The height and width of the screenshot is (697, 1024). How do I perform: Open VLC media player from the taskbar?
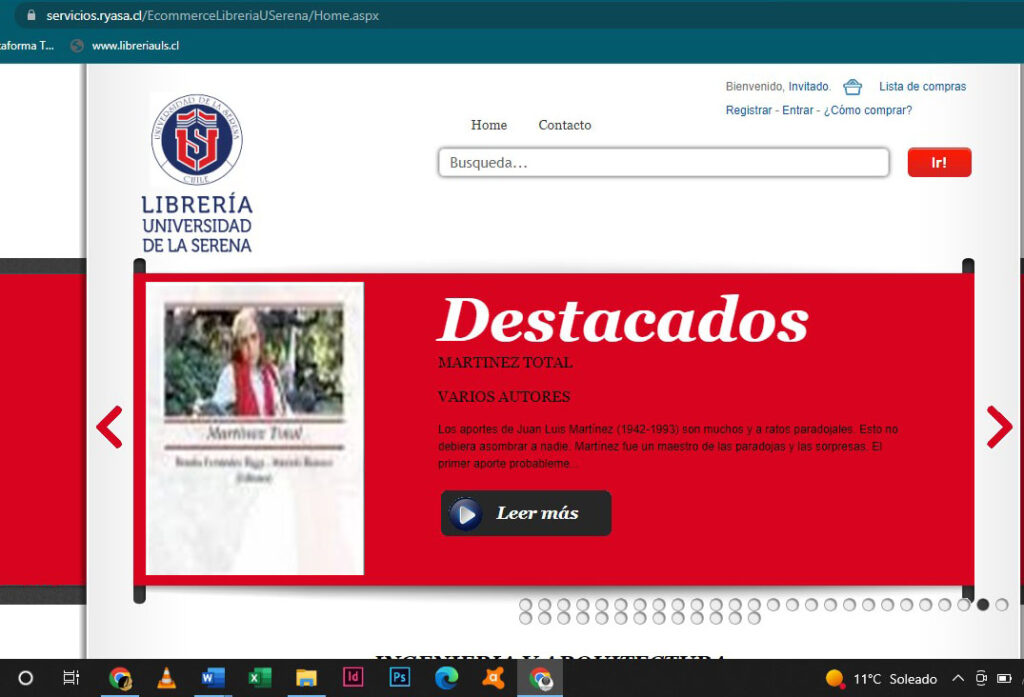point(165,678)
